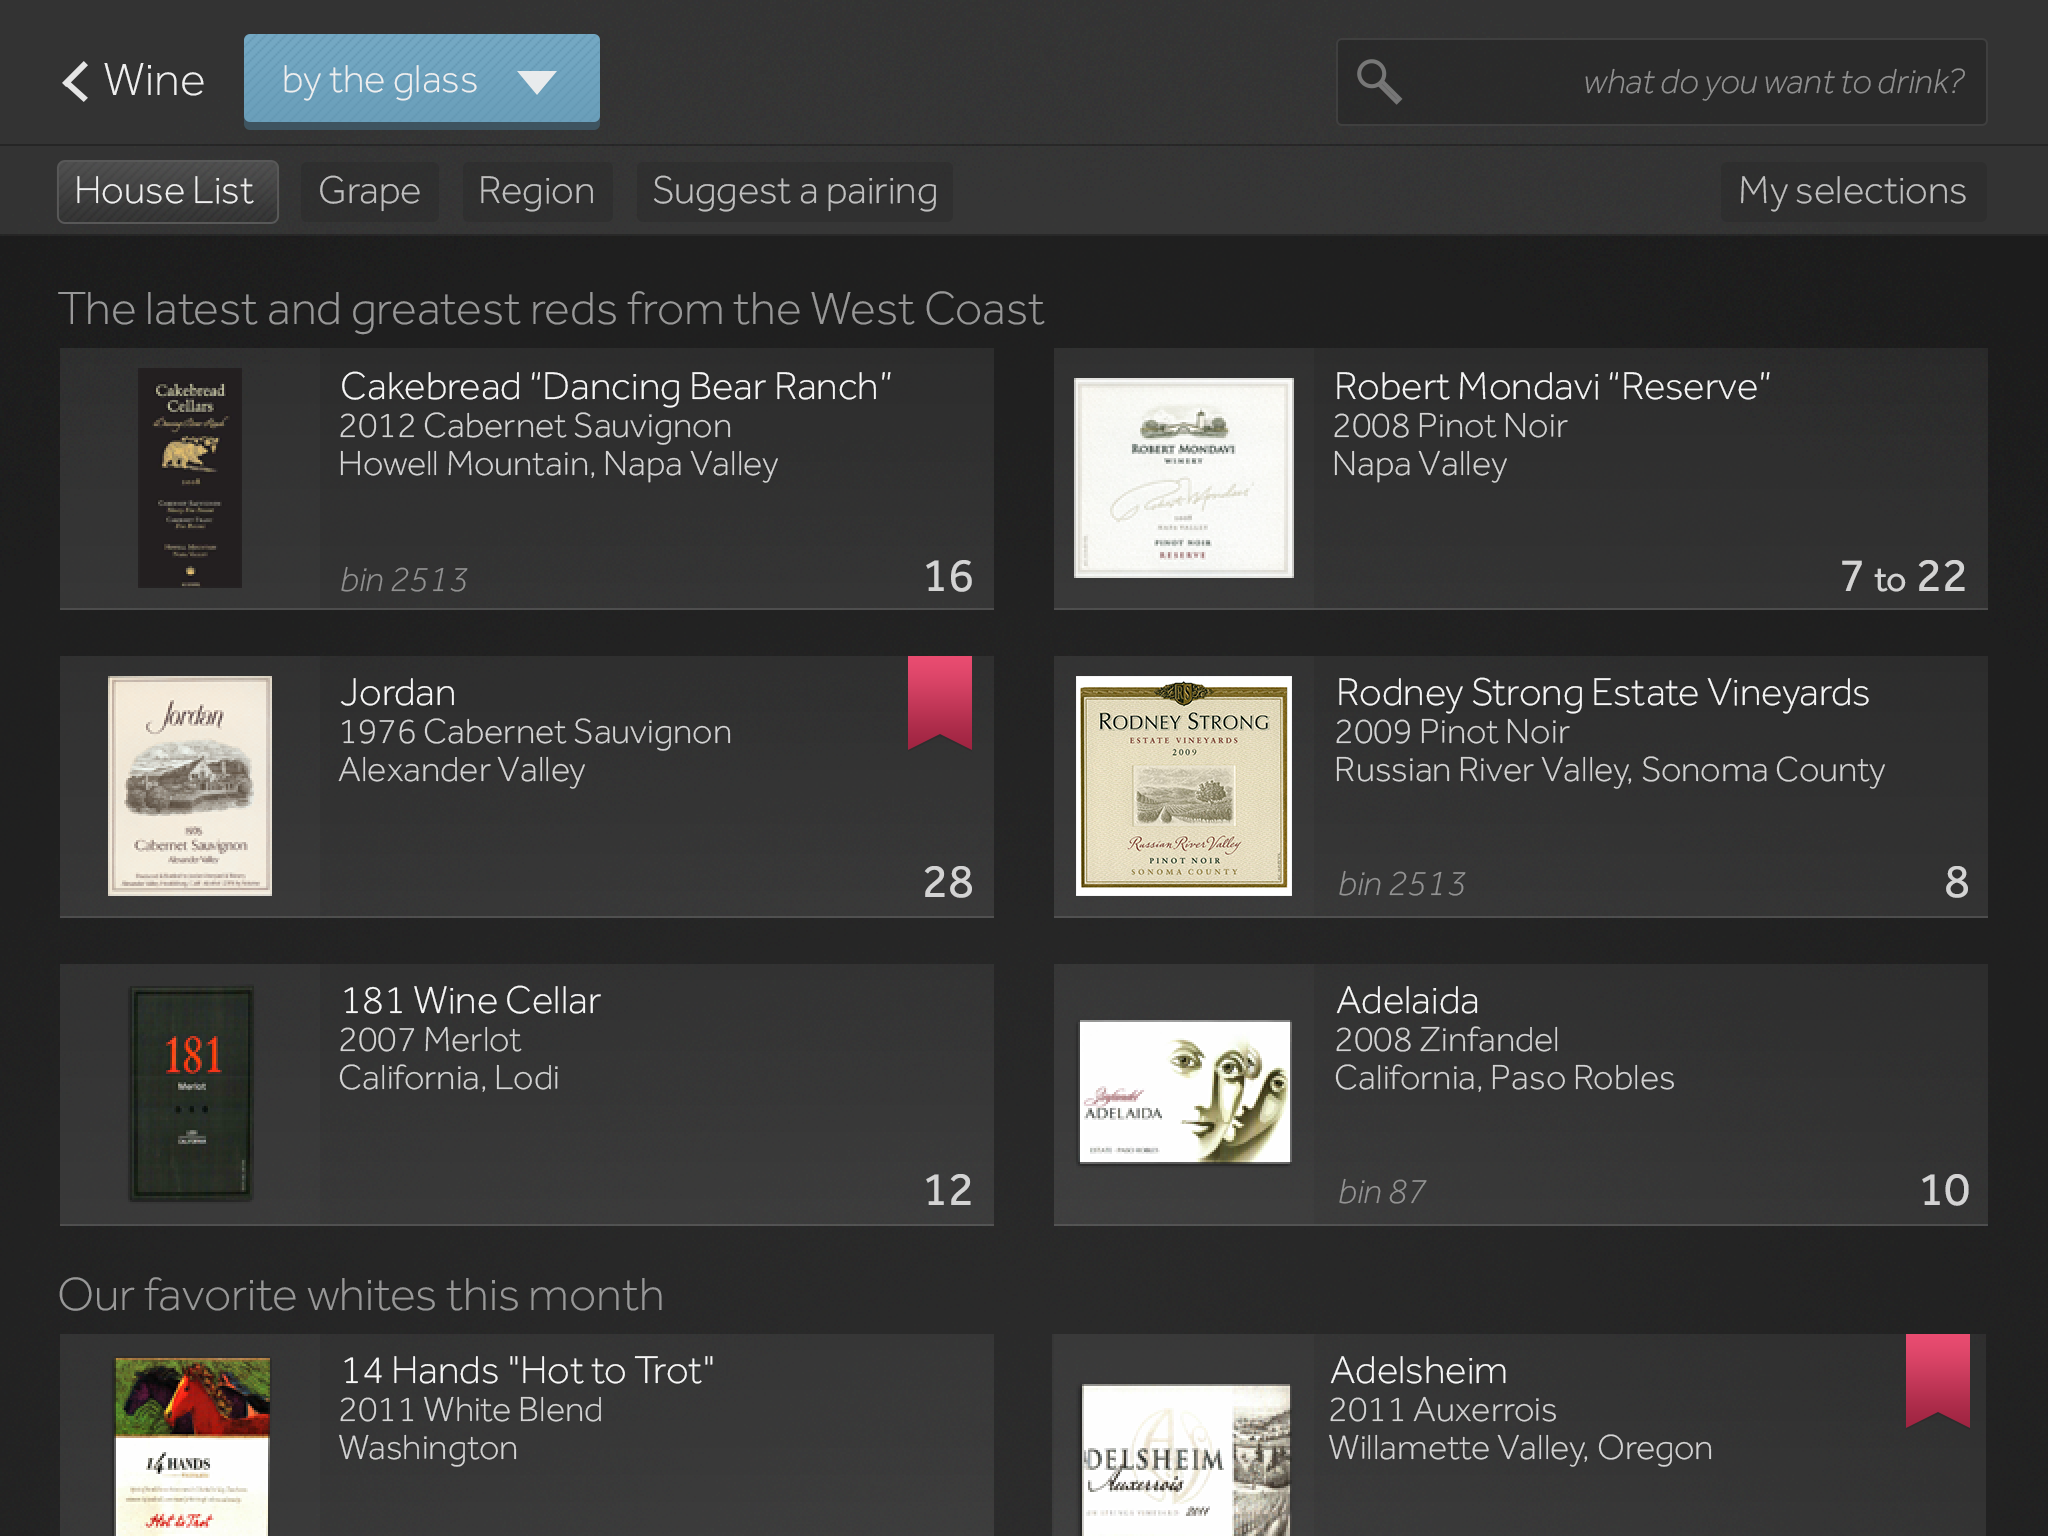Click 'California, Lodi' region text

point(449,1078)
